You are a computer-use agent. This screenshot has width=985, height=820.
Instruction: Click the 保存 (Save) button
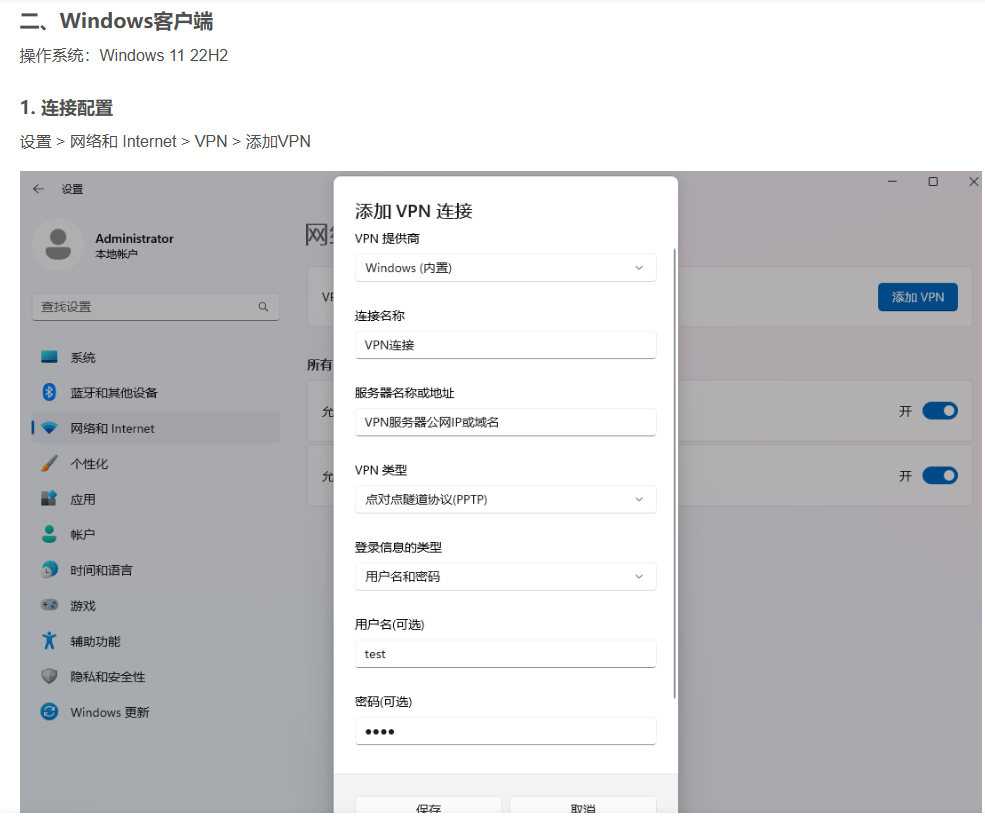428,805
